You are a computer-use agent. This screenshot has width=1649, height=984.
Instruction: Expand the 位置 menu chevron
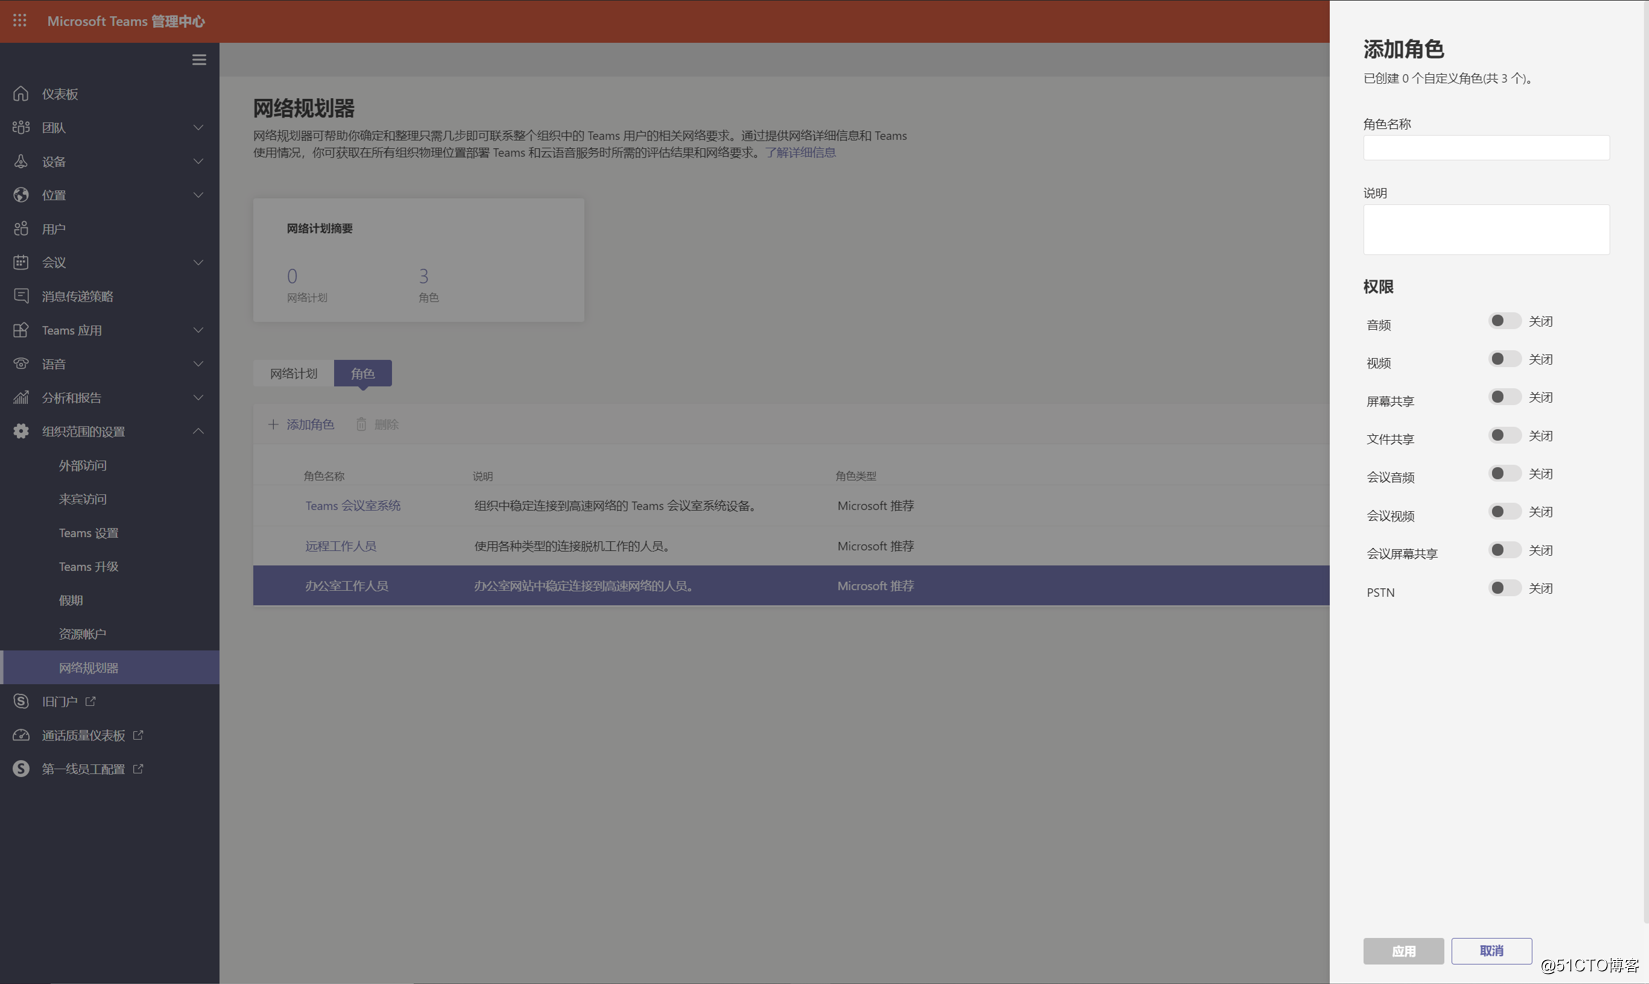coord(198,195)
